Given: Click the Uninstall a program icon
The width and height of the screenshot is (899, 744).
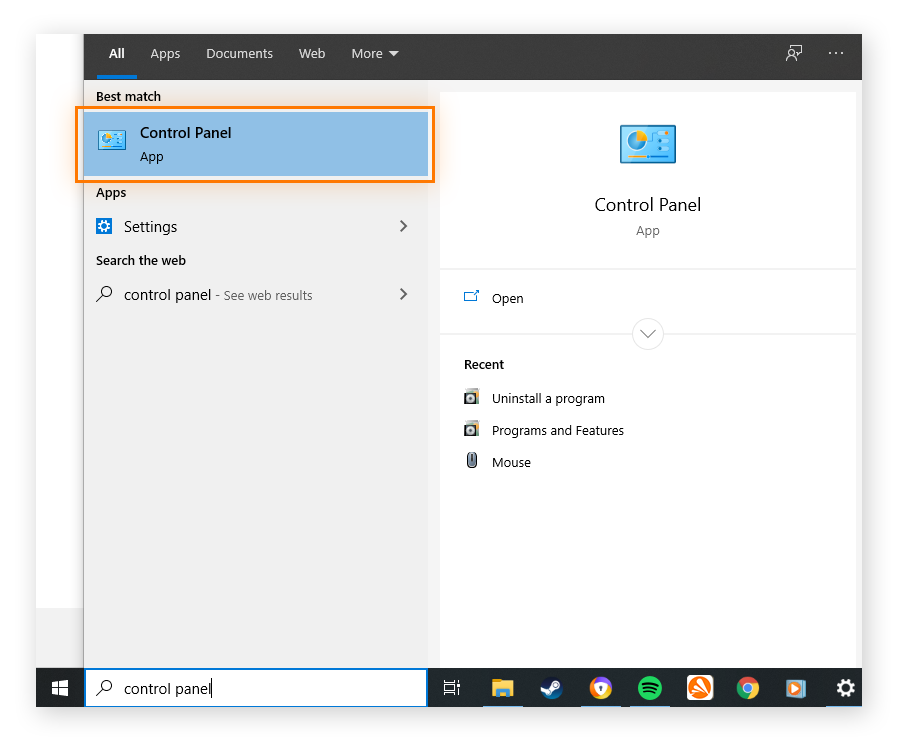Looking at the screenshot, I should click(x=471, y=397).
